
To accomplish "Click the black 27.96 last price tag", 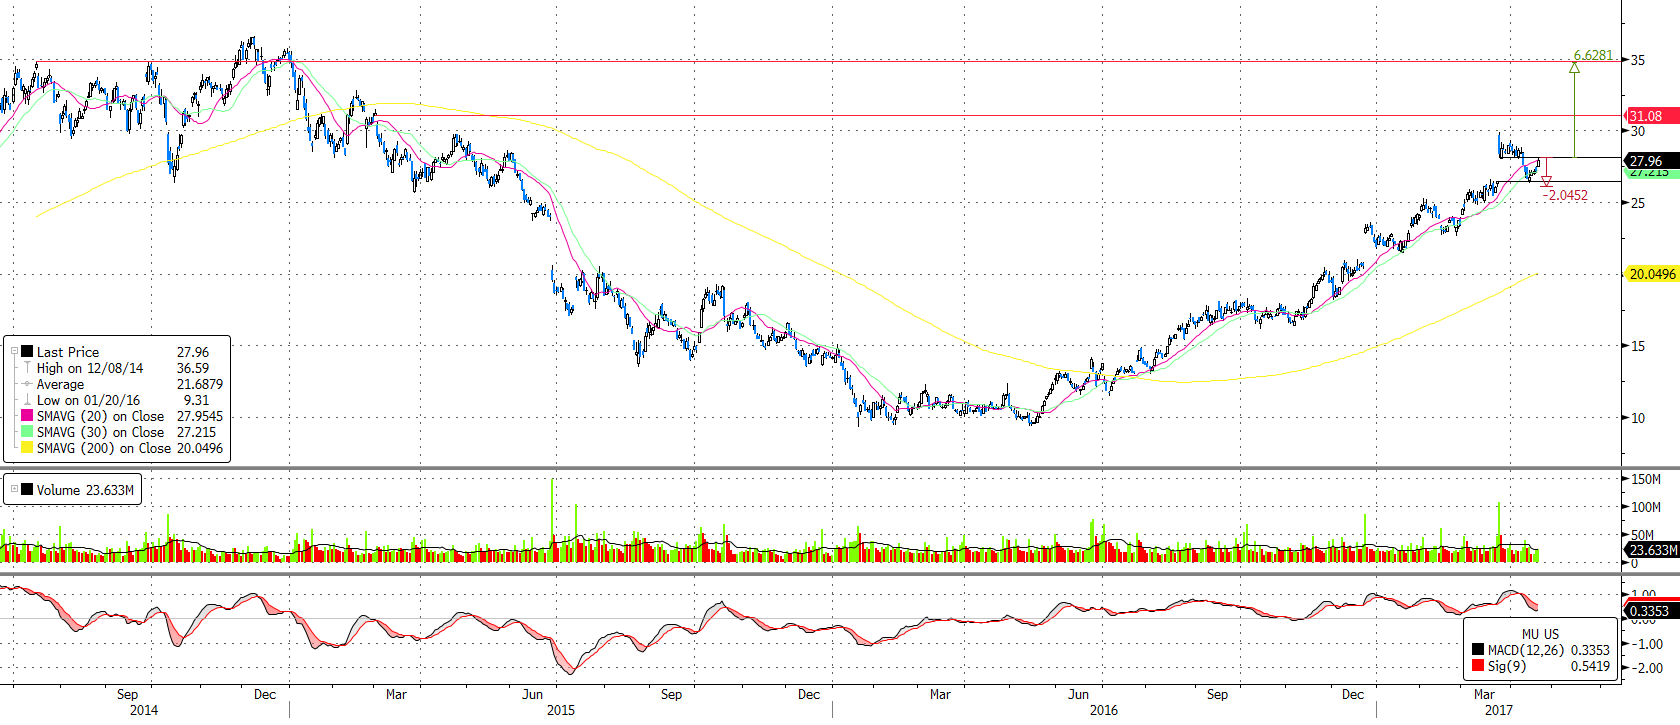I will (1652, 160).
